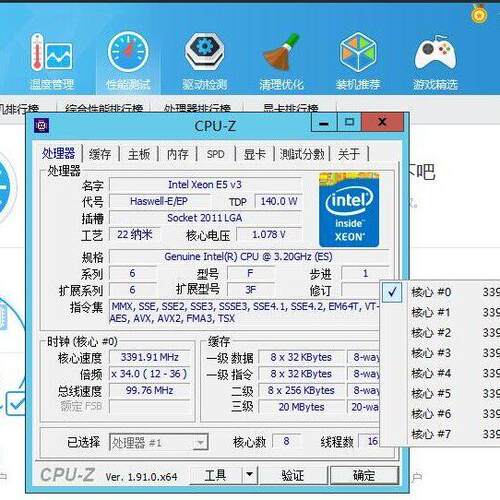Click the 1.078 V core voltage value
The image size is (500, 500).
tap(269, 235)
